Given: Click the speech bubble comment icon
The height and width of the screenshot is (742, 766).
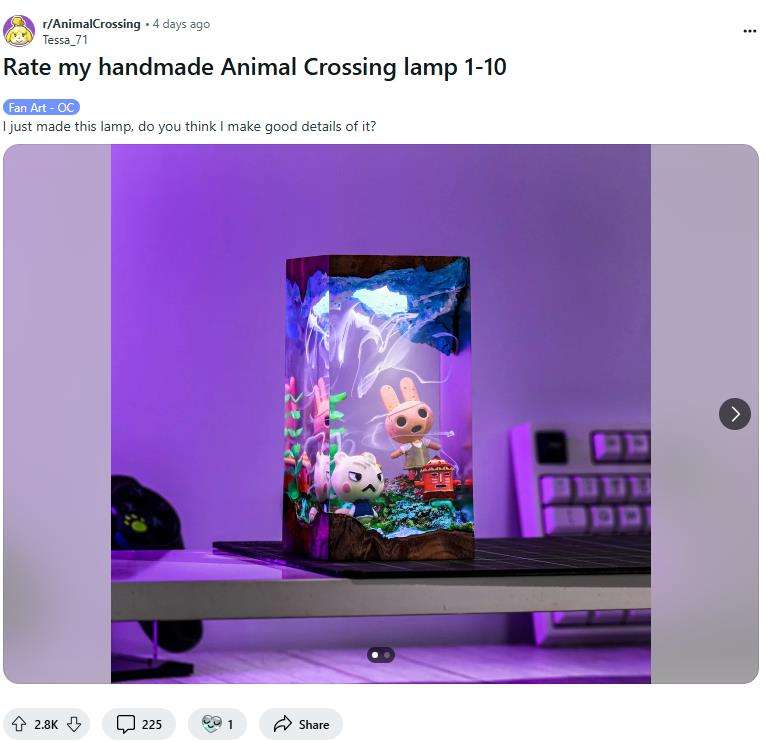Looking at the screenshot, I should pos(126,724).
